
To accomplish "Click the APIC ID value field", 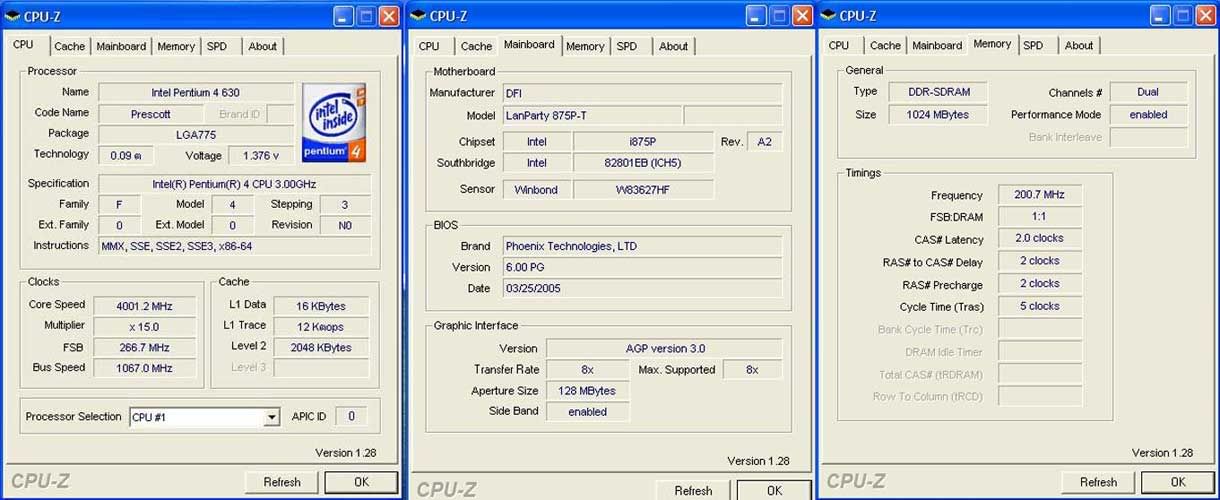I will coord(351,416).
